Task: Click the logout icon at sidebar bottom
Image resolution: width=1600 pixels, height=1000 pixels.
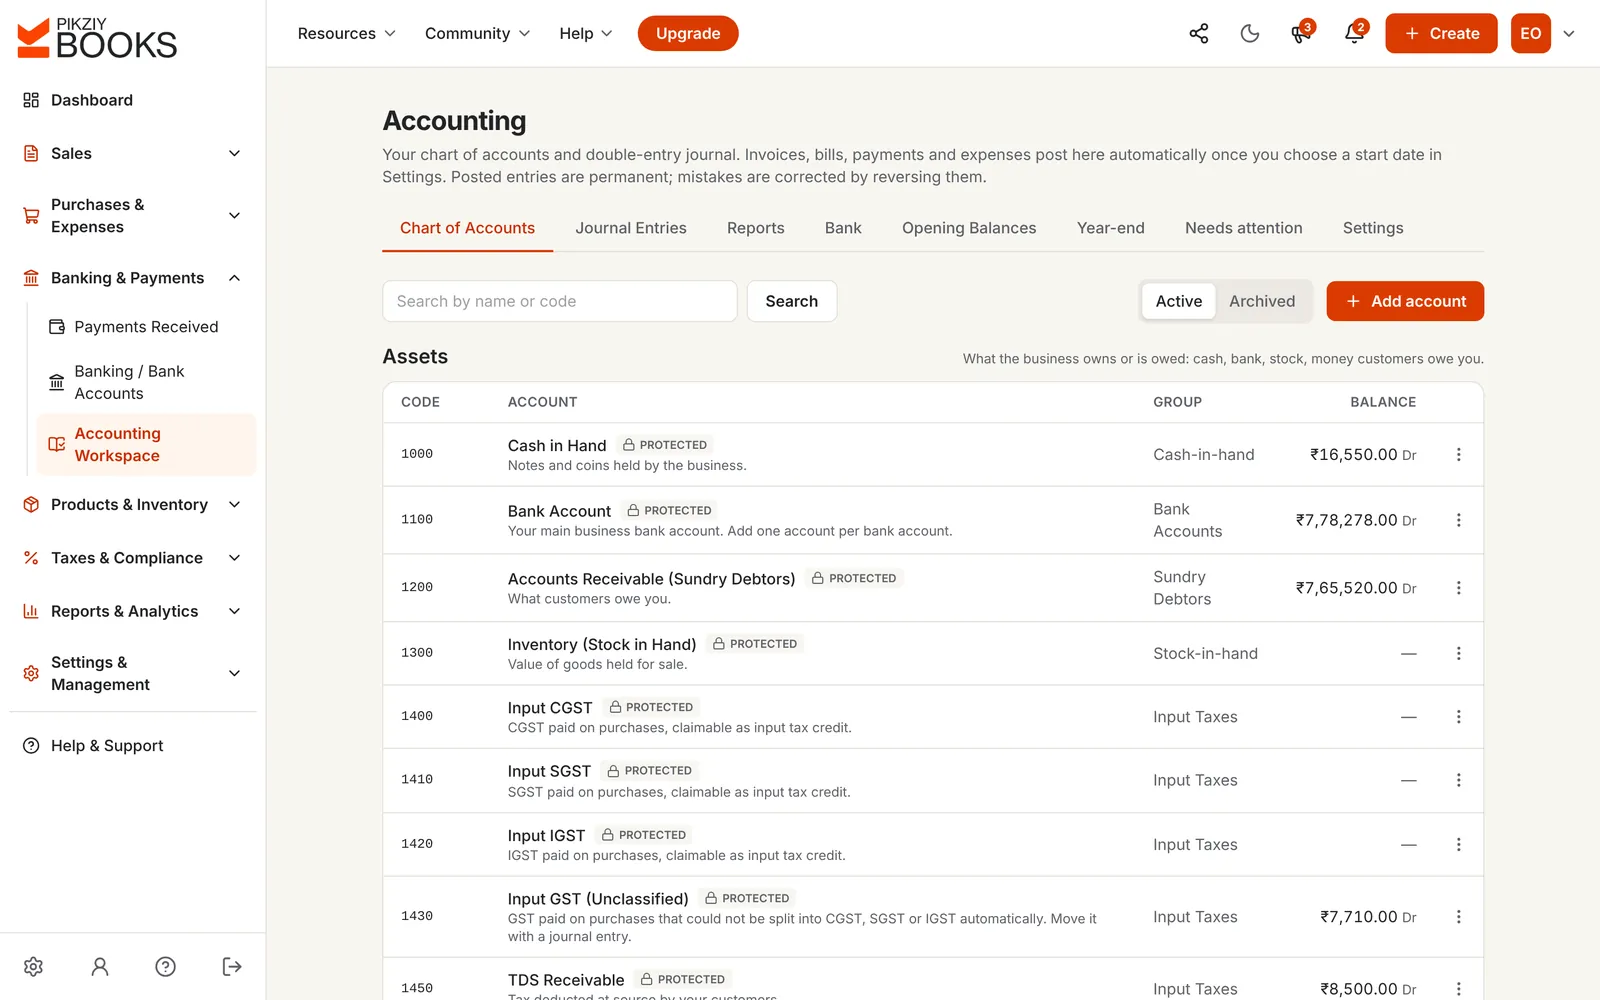Action: [x=232, y=966]
